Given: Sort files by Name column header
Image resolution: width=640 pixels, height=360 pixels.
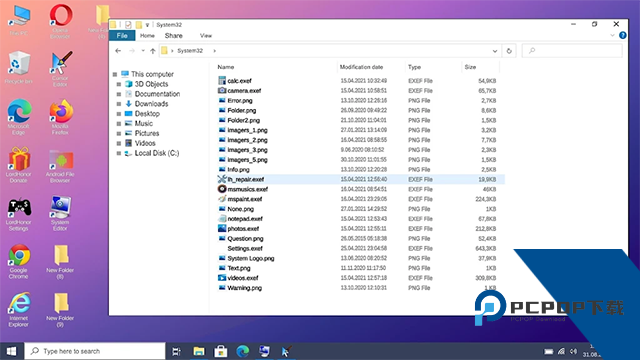Looking at the screenshot, I should coord(226,67).
